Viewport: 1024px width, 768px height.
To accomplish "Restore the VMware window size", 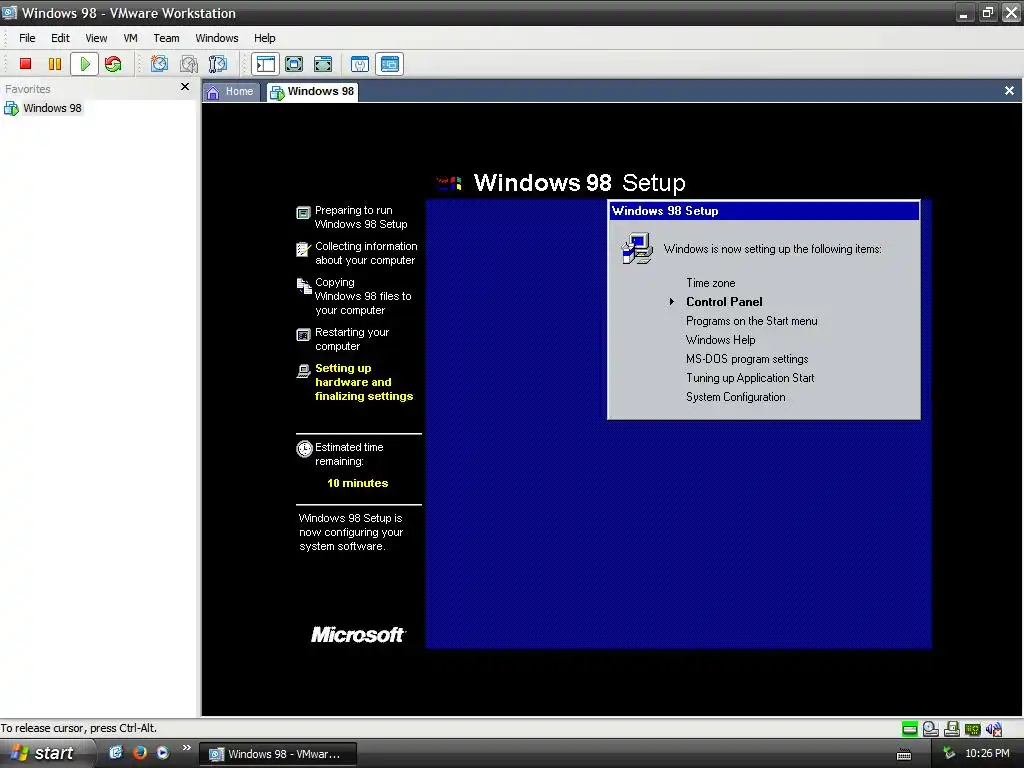I will point(987,12).
